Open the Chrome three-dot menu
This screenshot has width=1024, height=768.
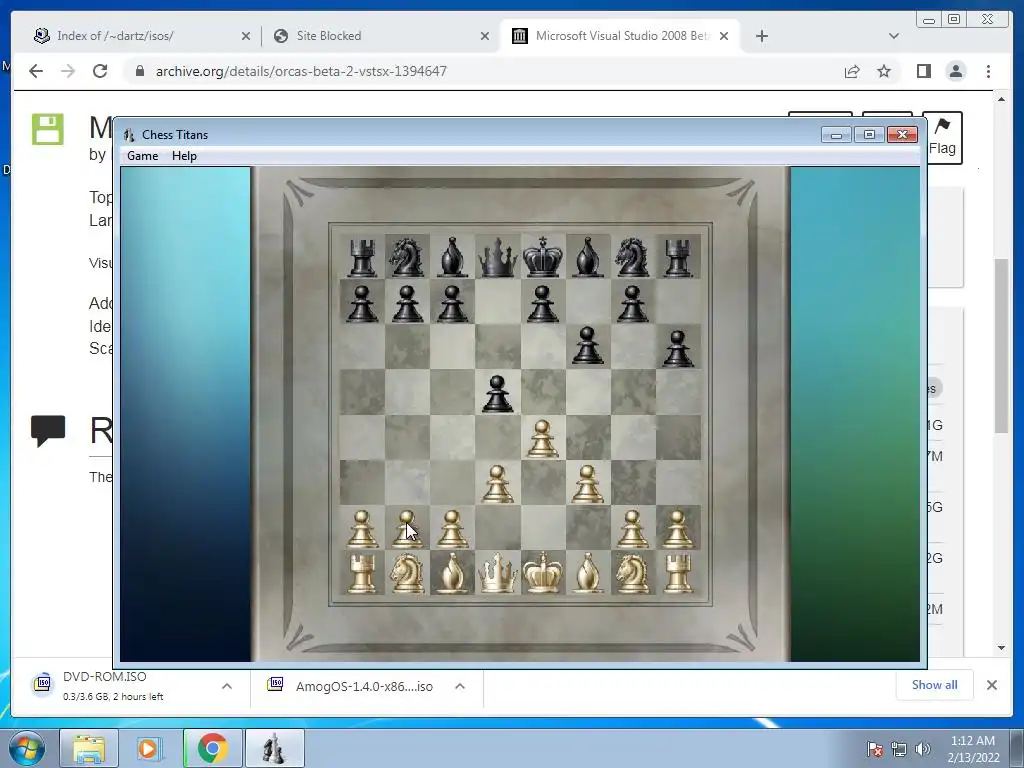[988, 71]
